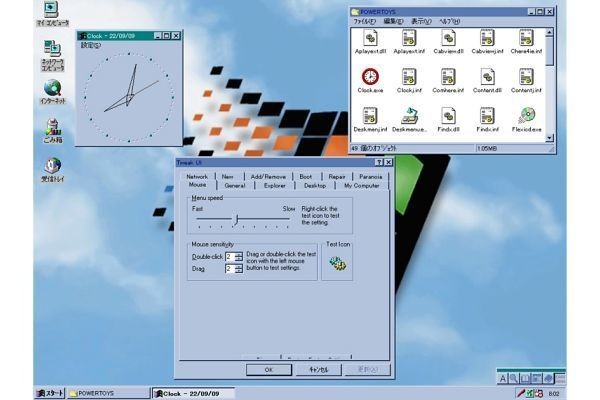Viewport: 600px width, 400px height.
Task: Click the POWERTOYS vertical scrollbar thumb
Action: coord(549,51)
